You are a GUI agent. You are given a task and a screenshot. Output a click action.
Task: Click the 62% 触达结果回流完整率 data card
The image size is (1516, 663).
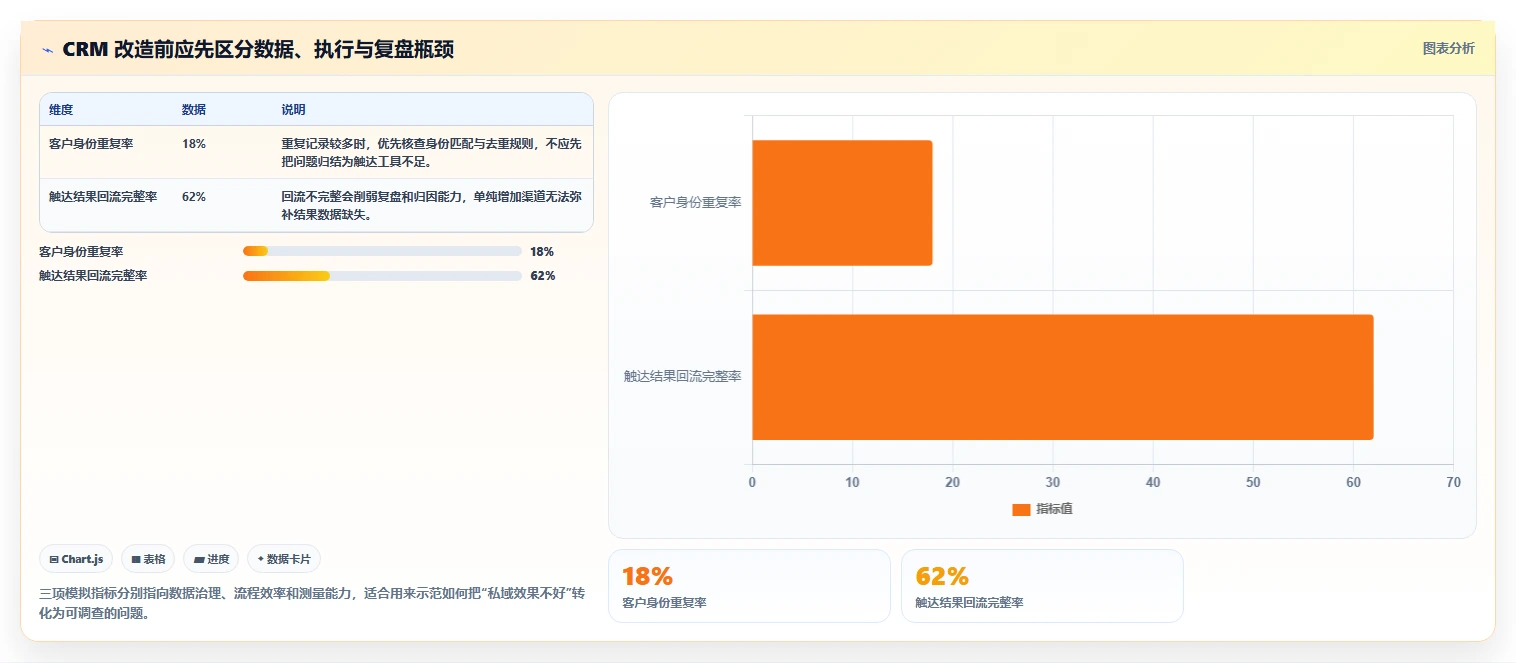click(x=1042, y=586)
